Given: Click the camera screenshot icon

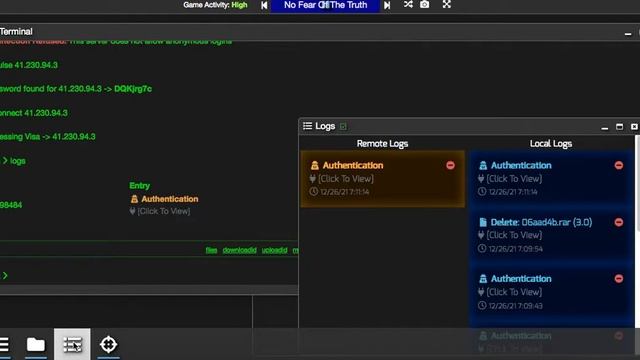Looking at the screenshot, I should pyautogui.click(x=424, y=4).
